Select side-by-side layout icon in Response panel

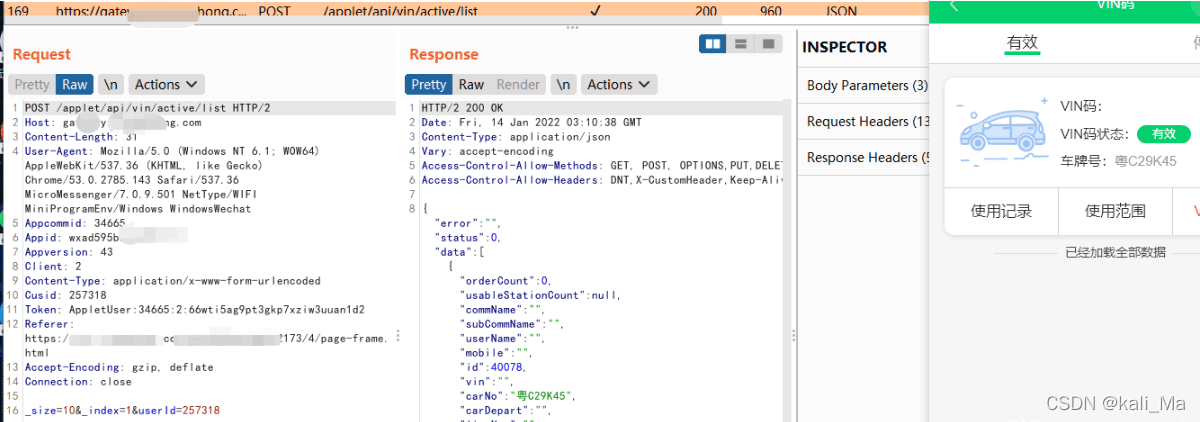click(x=713, y=44)
